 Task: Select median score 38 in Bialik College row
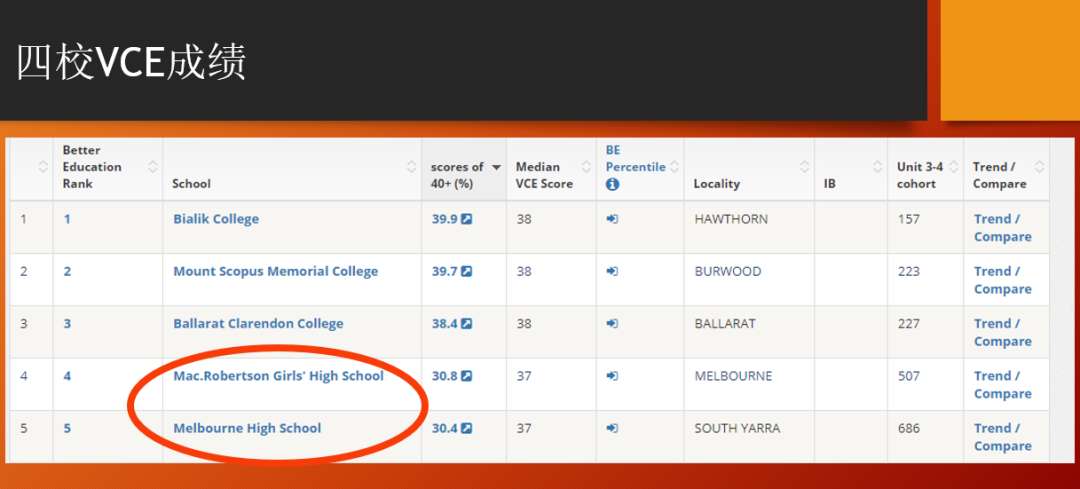(x=524, y=219)
